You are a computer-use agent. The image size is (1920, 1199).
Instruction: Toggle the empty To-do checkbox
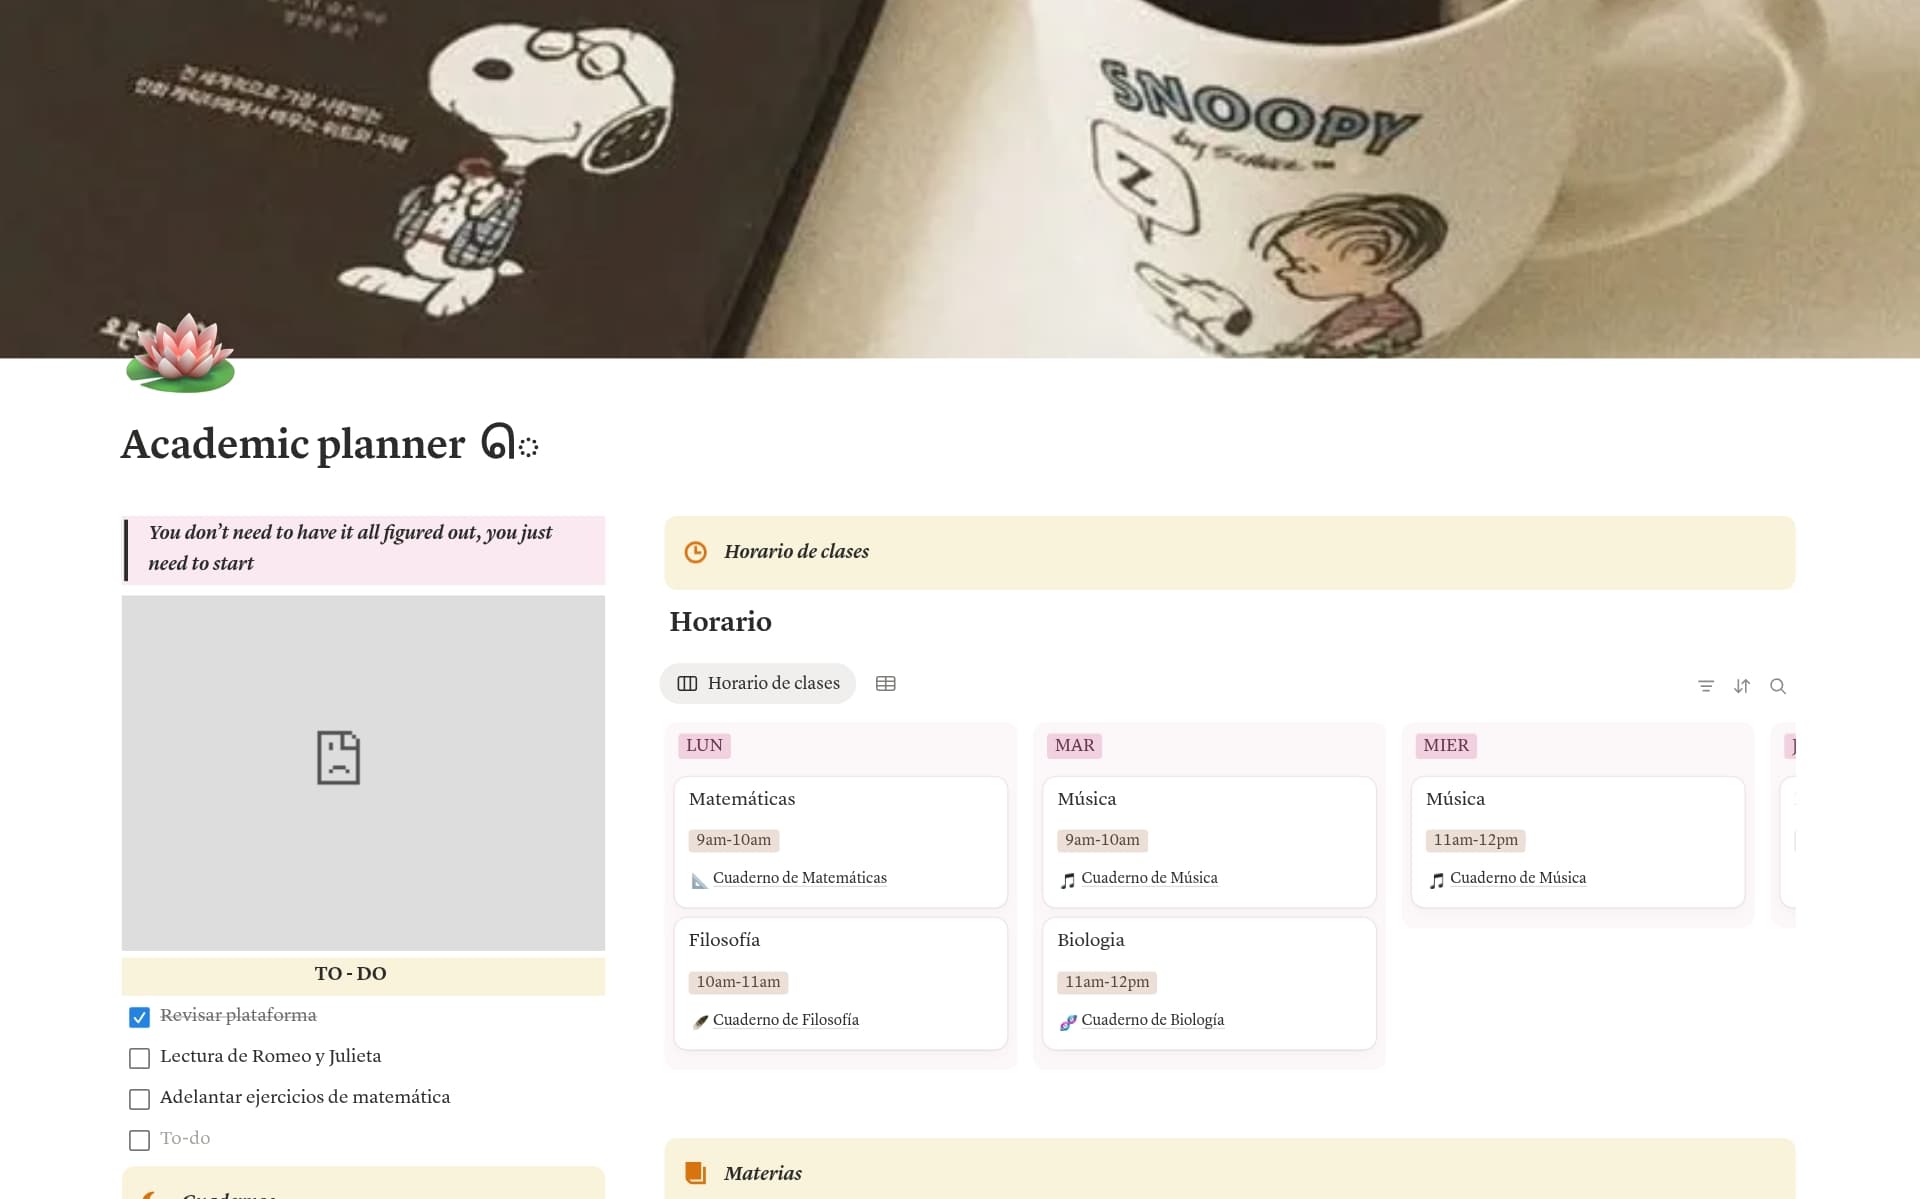point(139,1140)
